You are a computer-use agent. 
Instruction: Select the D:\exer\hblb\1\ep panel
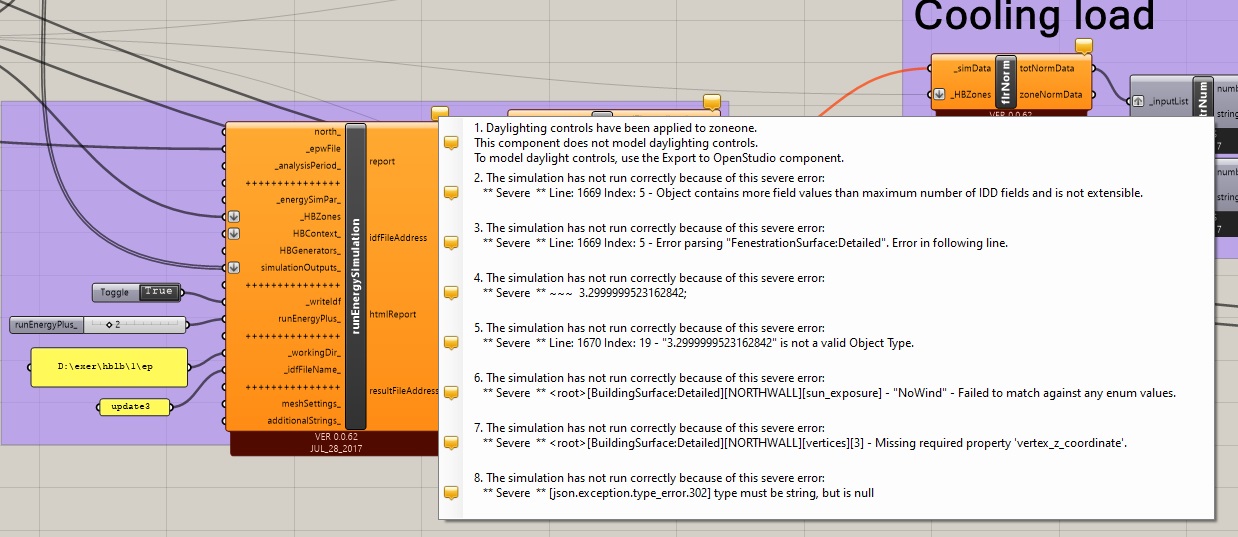pos(109,367)
